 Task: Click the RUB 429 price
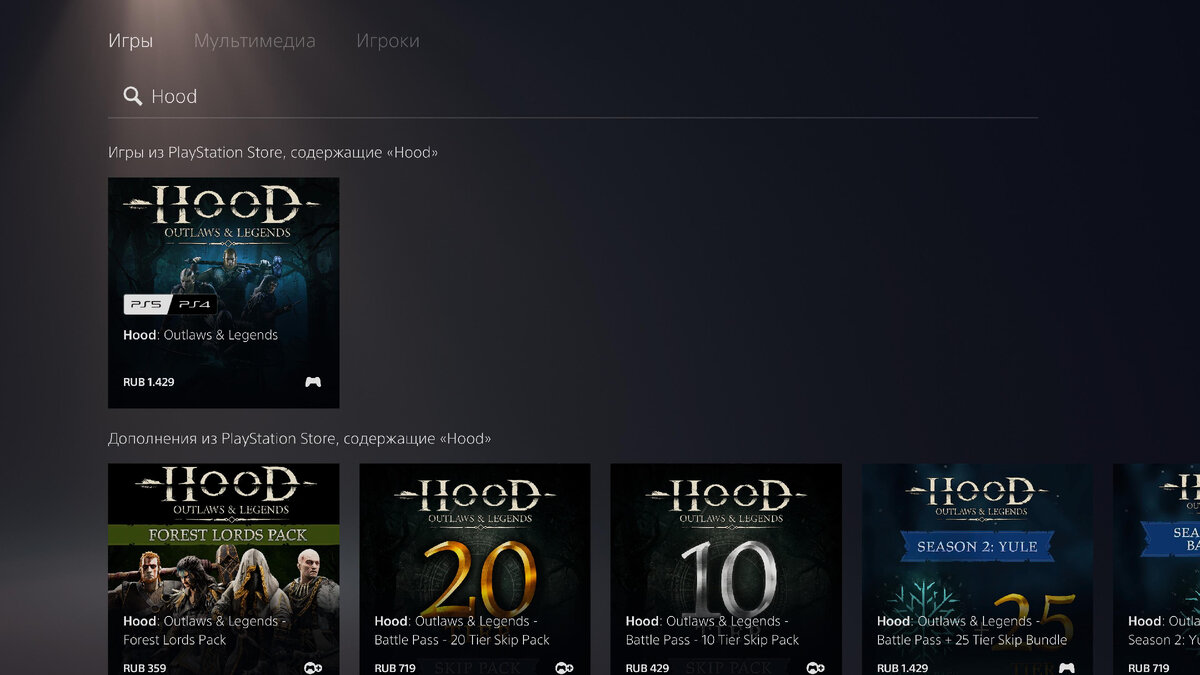(x=647, y=667)
